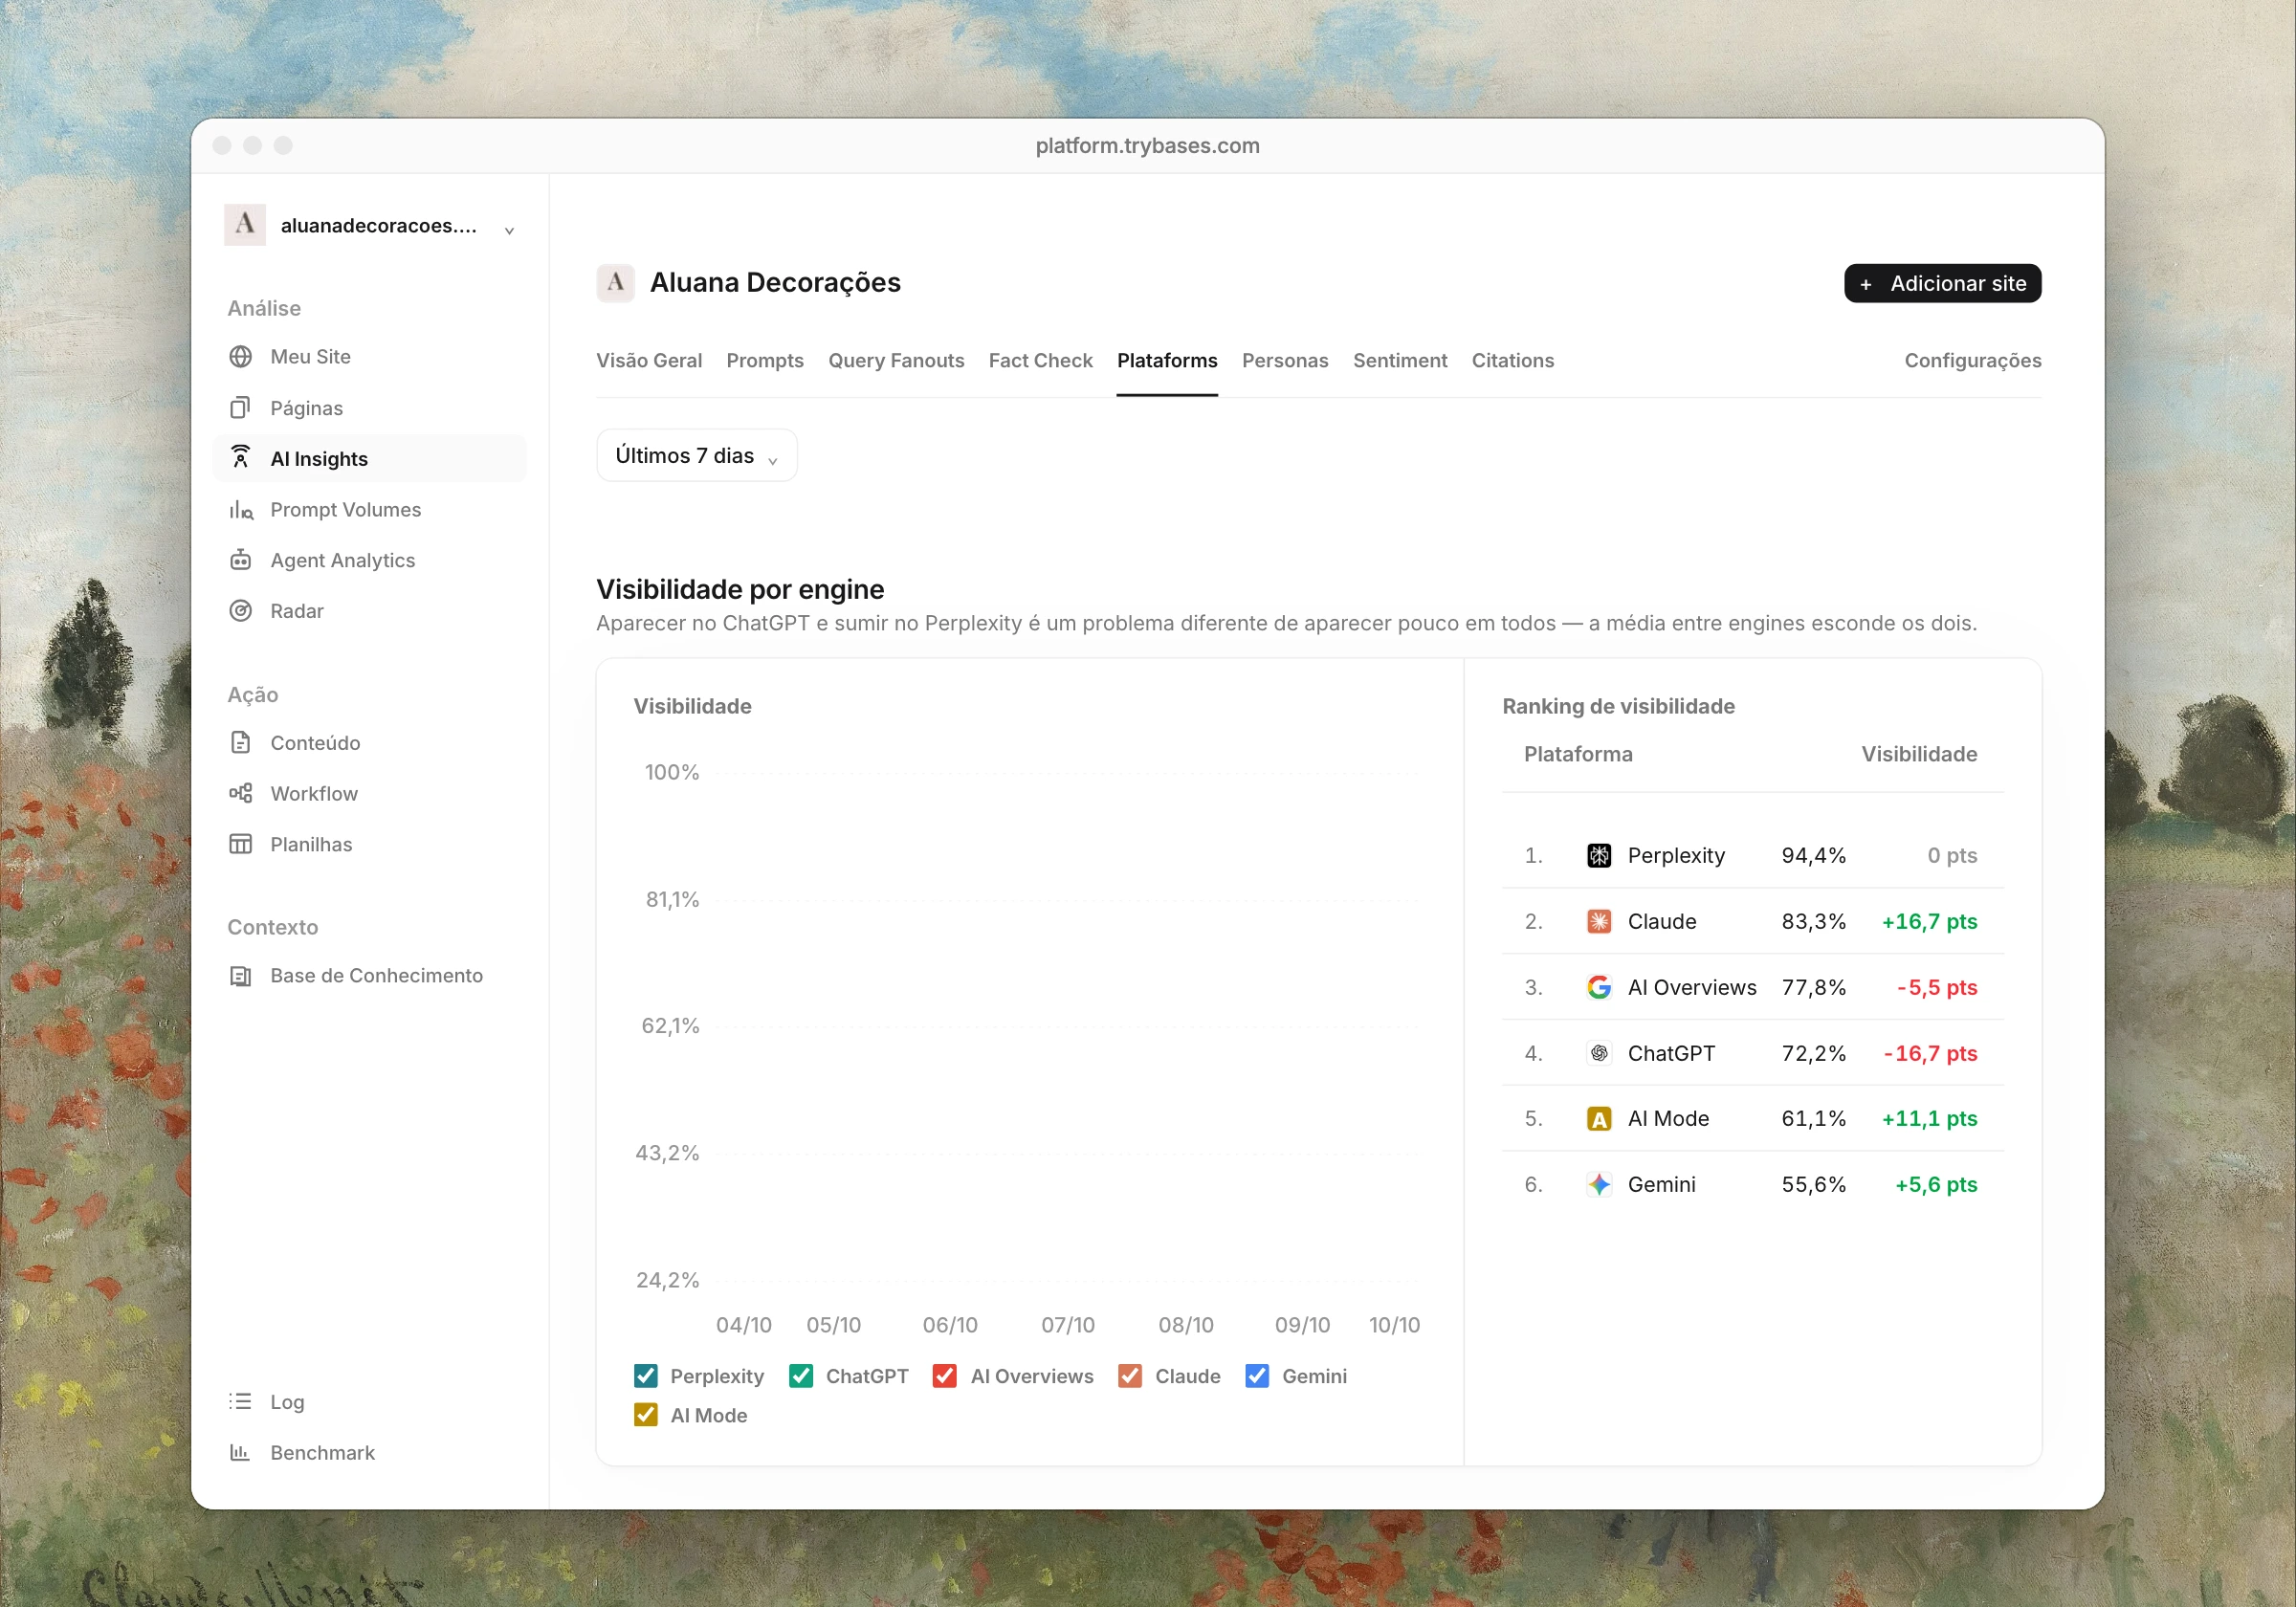
Task: Uncheck the Gemini legend checkbox
Action: click(1257, 1377)
